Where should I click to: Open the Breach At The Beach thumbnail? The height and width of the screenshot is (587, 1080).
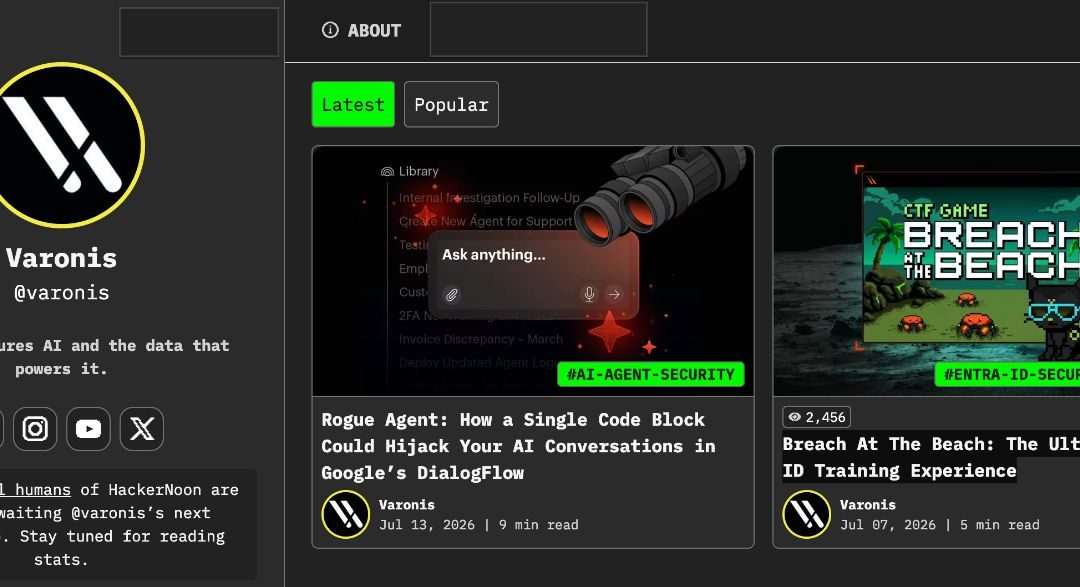pyautogui.click(x=926, y=271)
